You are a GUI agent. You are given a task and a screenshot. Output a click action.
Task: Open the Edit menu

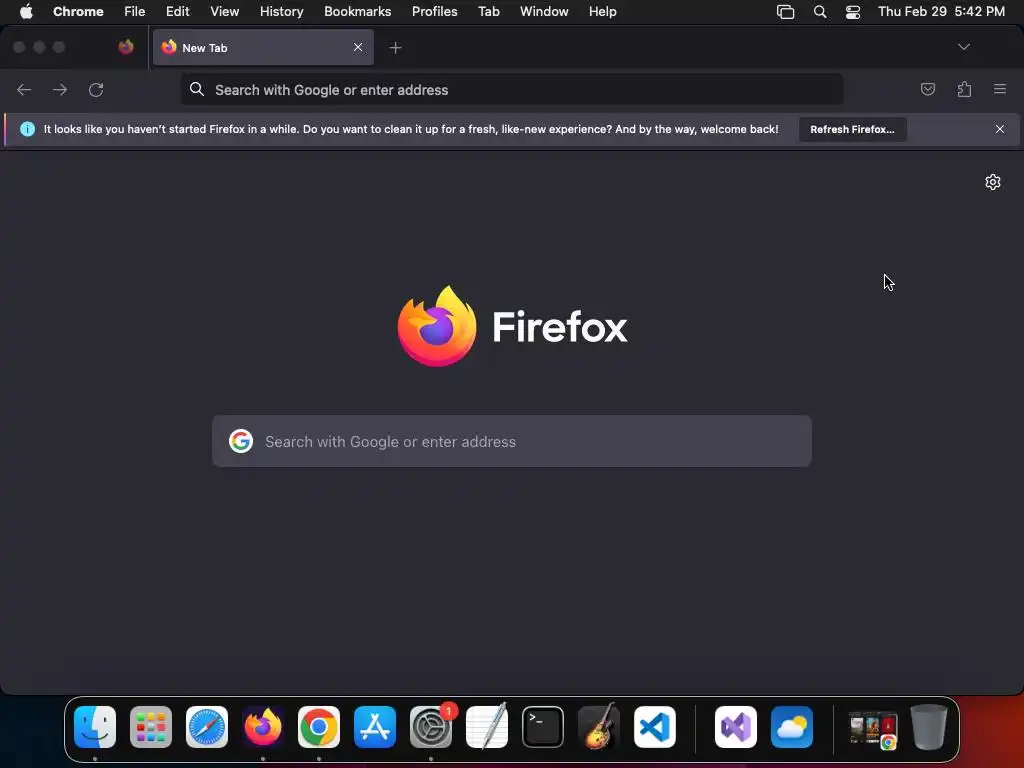pyautogui.click(x=178, y=12)
